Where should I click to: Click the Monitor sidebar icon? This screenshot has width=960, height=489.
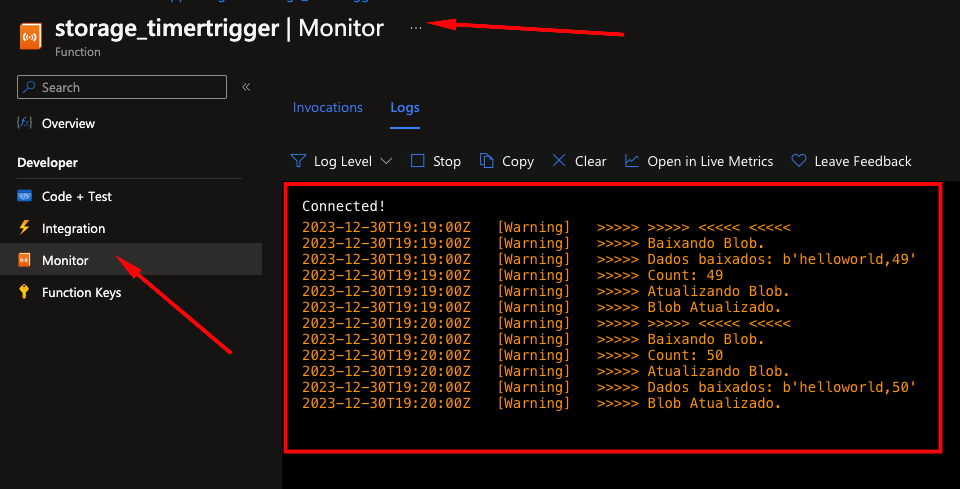pyautogui.click(x=24, y=260)
